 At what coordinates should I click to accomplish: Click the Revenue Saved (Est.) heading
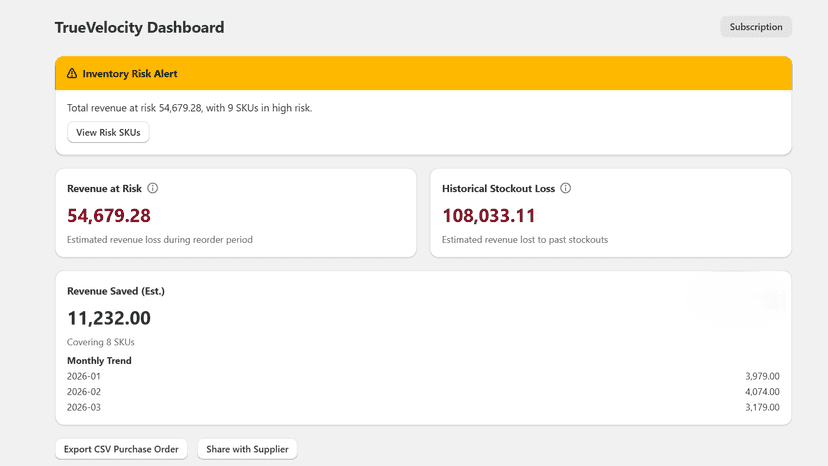[x=116, y=291]
